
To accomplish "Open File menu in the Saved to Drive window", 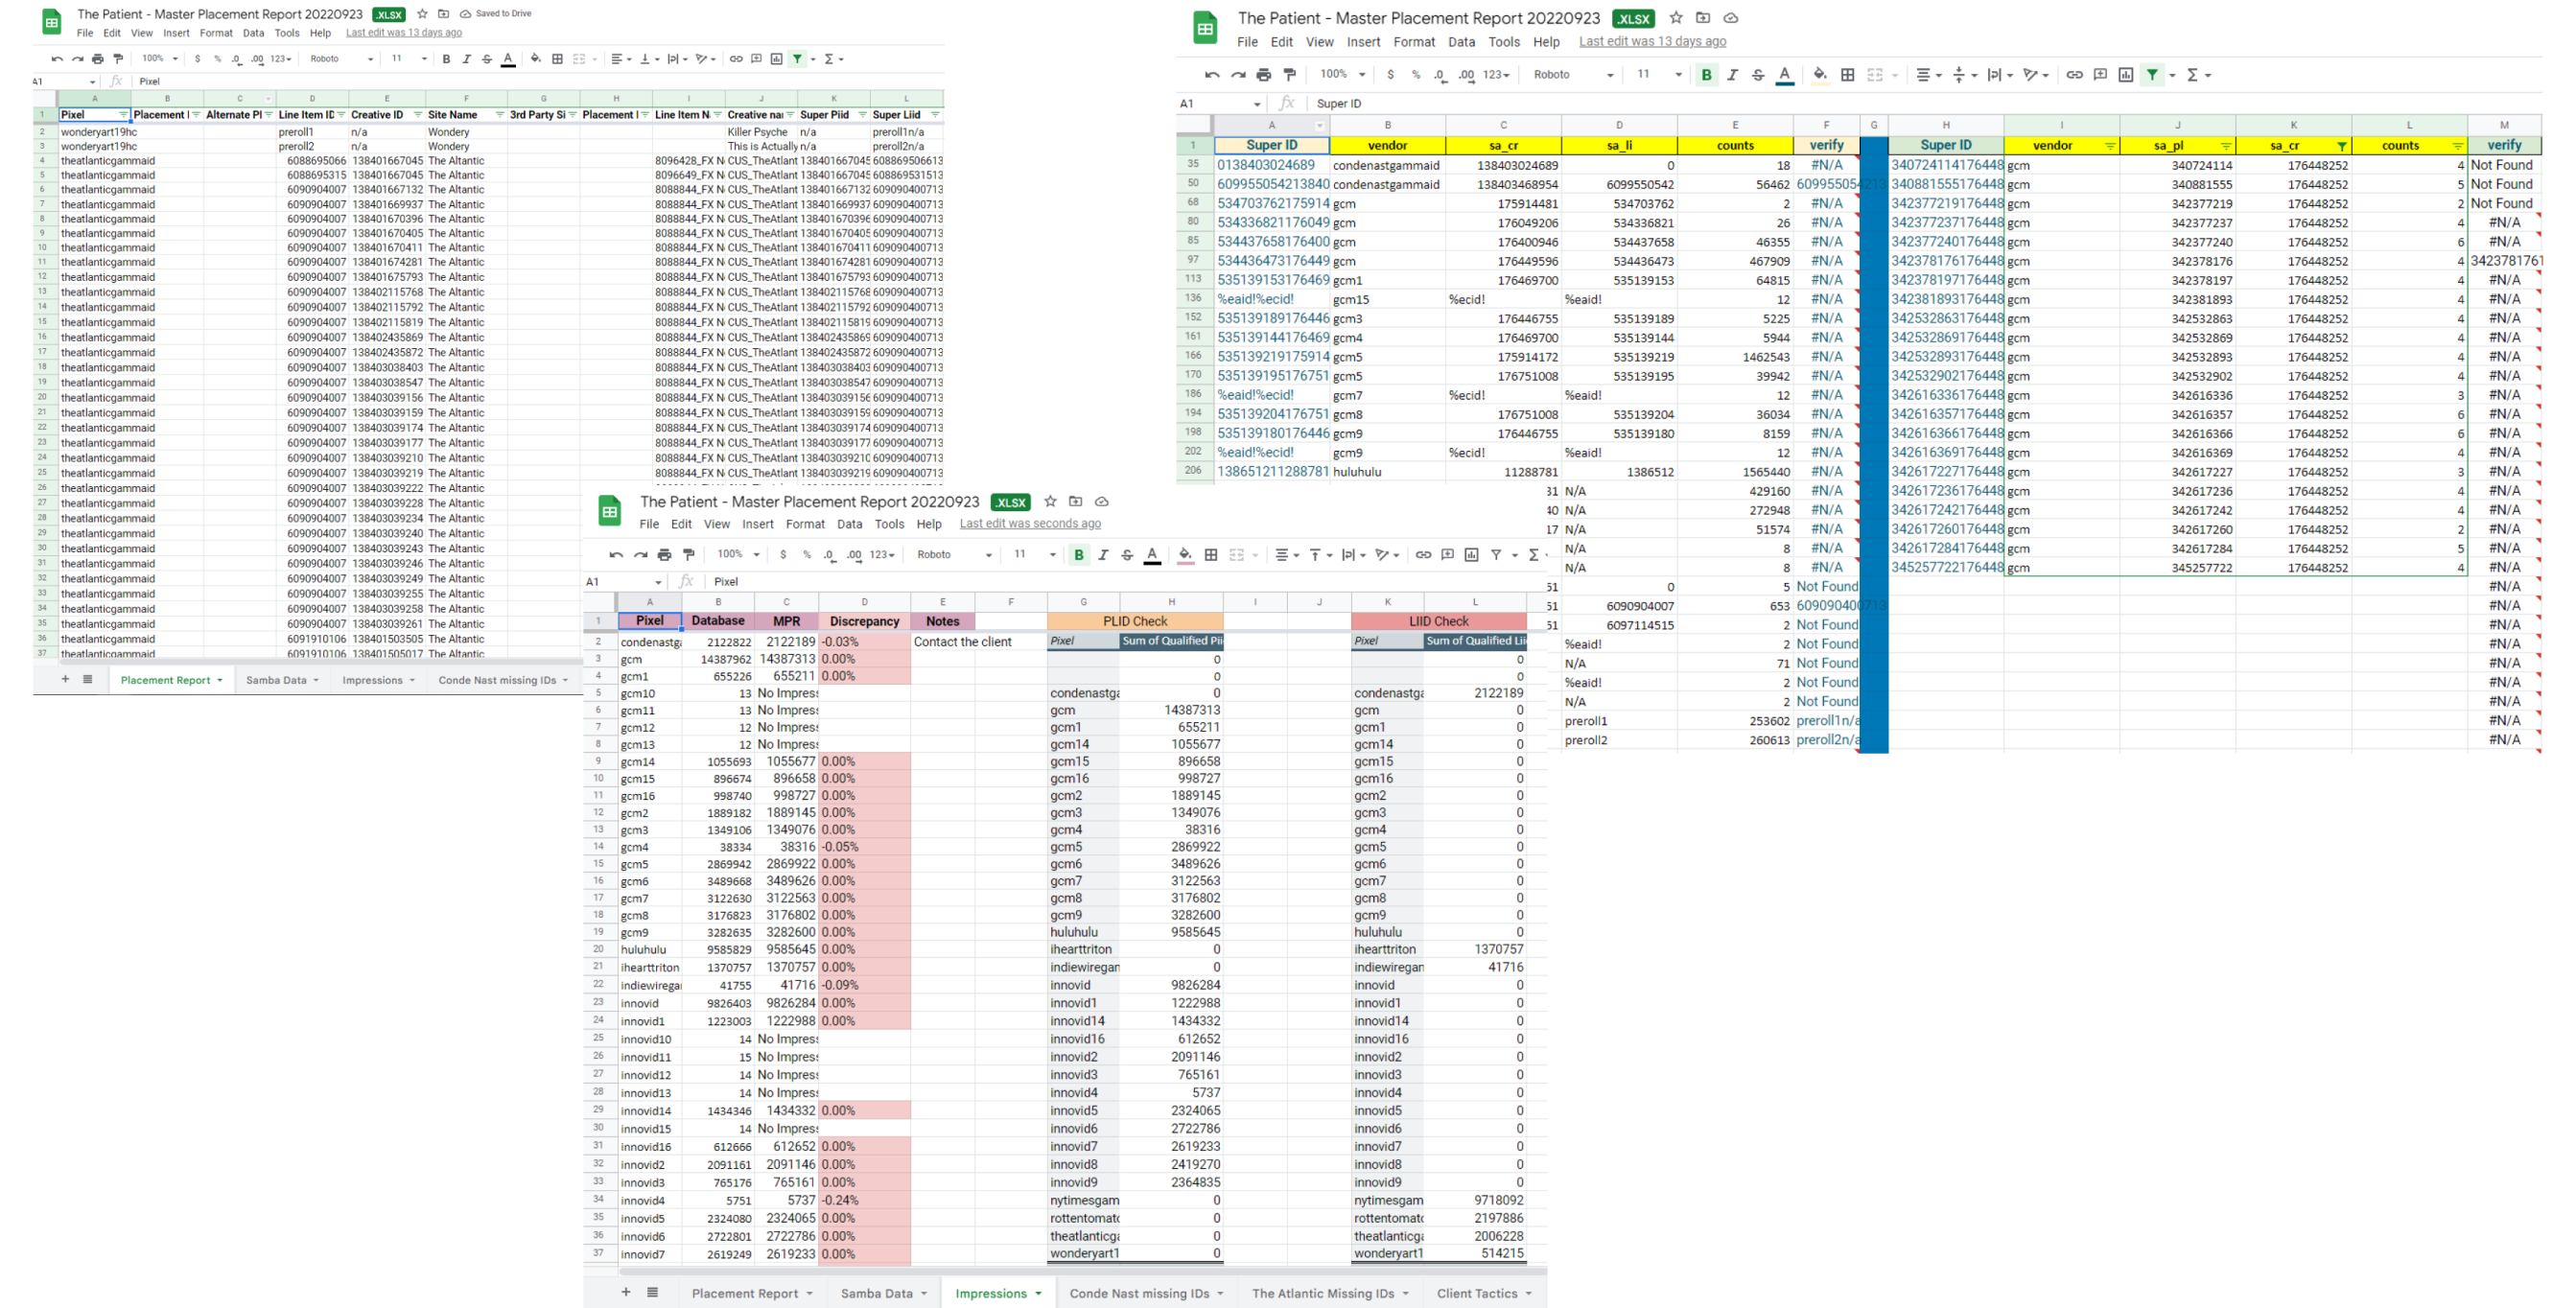I will point(85,33).
